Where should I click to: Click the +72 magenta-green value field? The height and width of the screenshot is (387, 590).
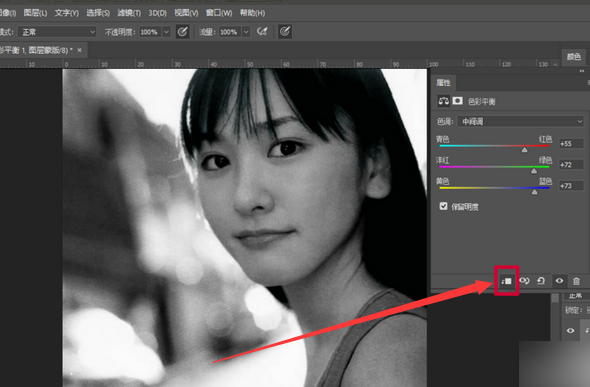pyautogui.click(x=571, y=165)
